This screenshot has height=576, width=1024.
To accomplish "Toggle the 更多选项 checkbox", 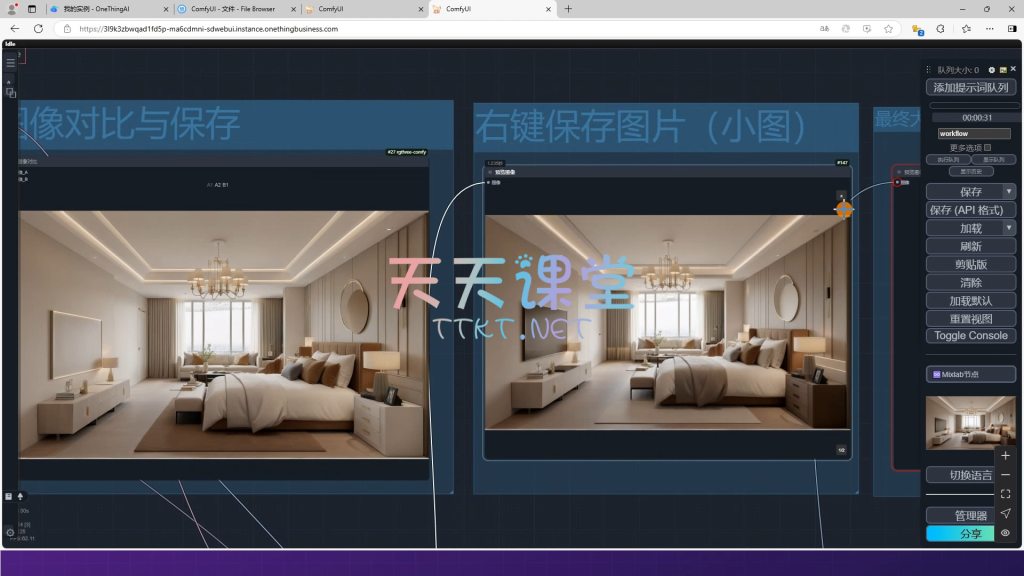I will 987,147.
